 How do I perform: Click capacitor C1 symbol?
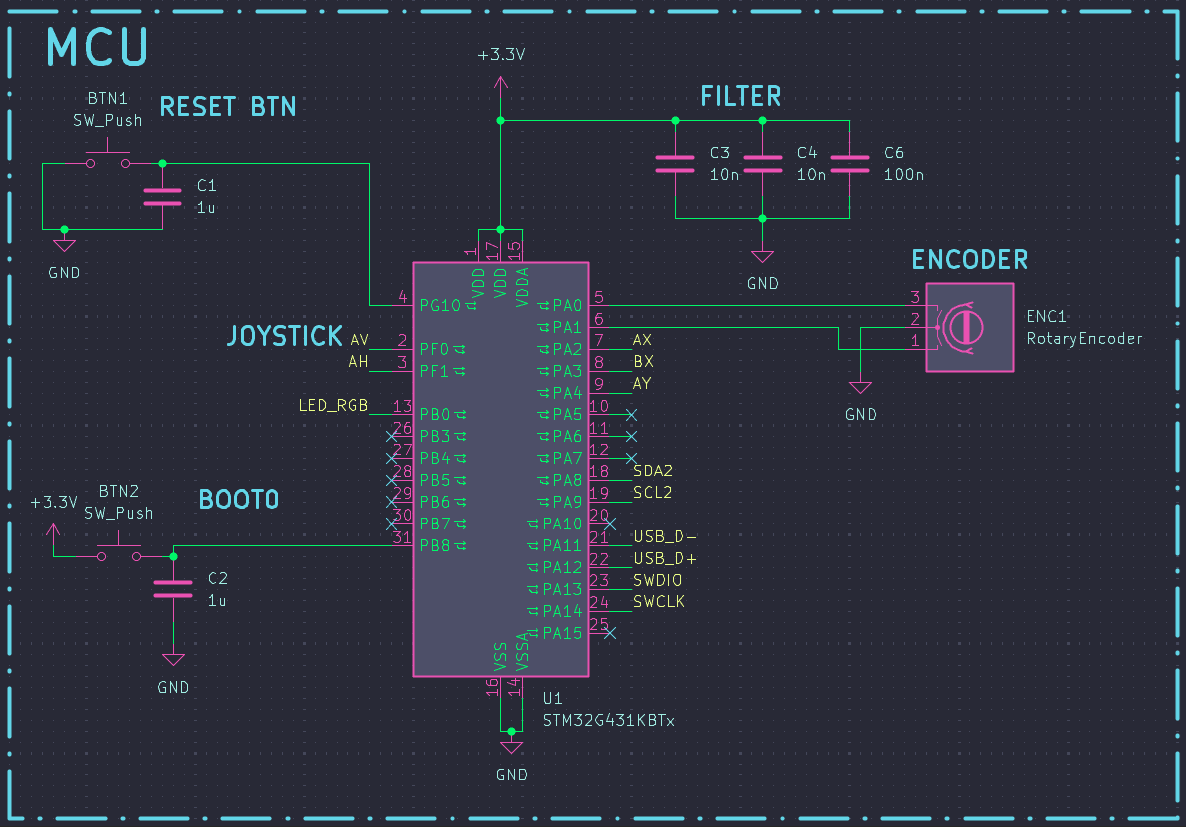coord(163,197)
